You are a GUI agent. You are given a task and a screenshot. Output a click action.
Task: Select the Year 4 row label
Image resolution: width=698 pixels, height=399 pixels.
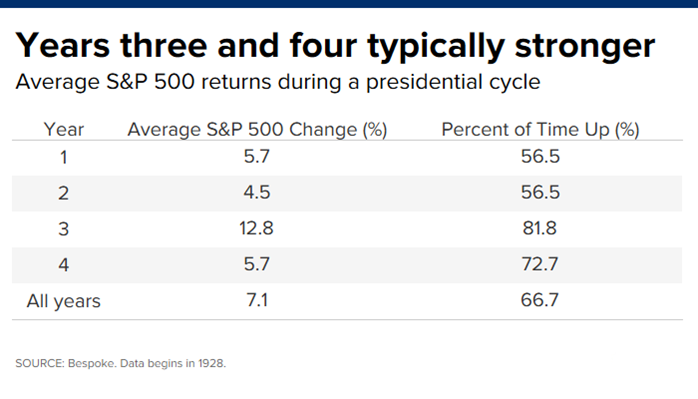64,265
